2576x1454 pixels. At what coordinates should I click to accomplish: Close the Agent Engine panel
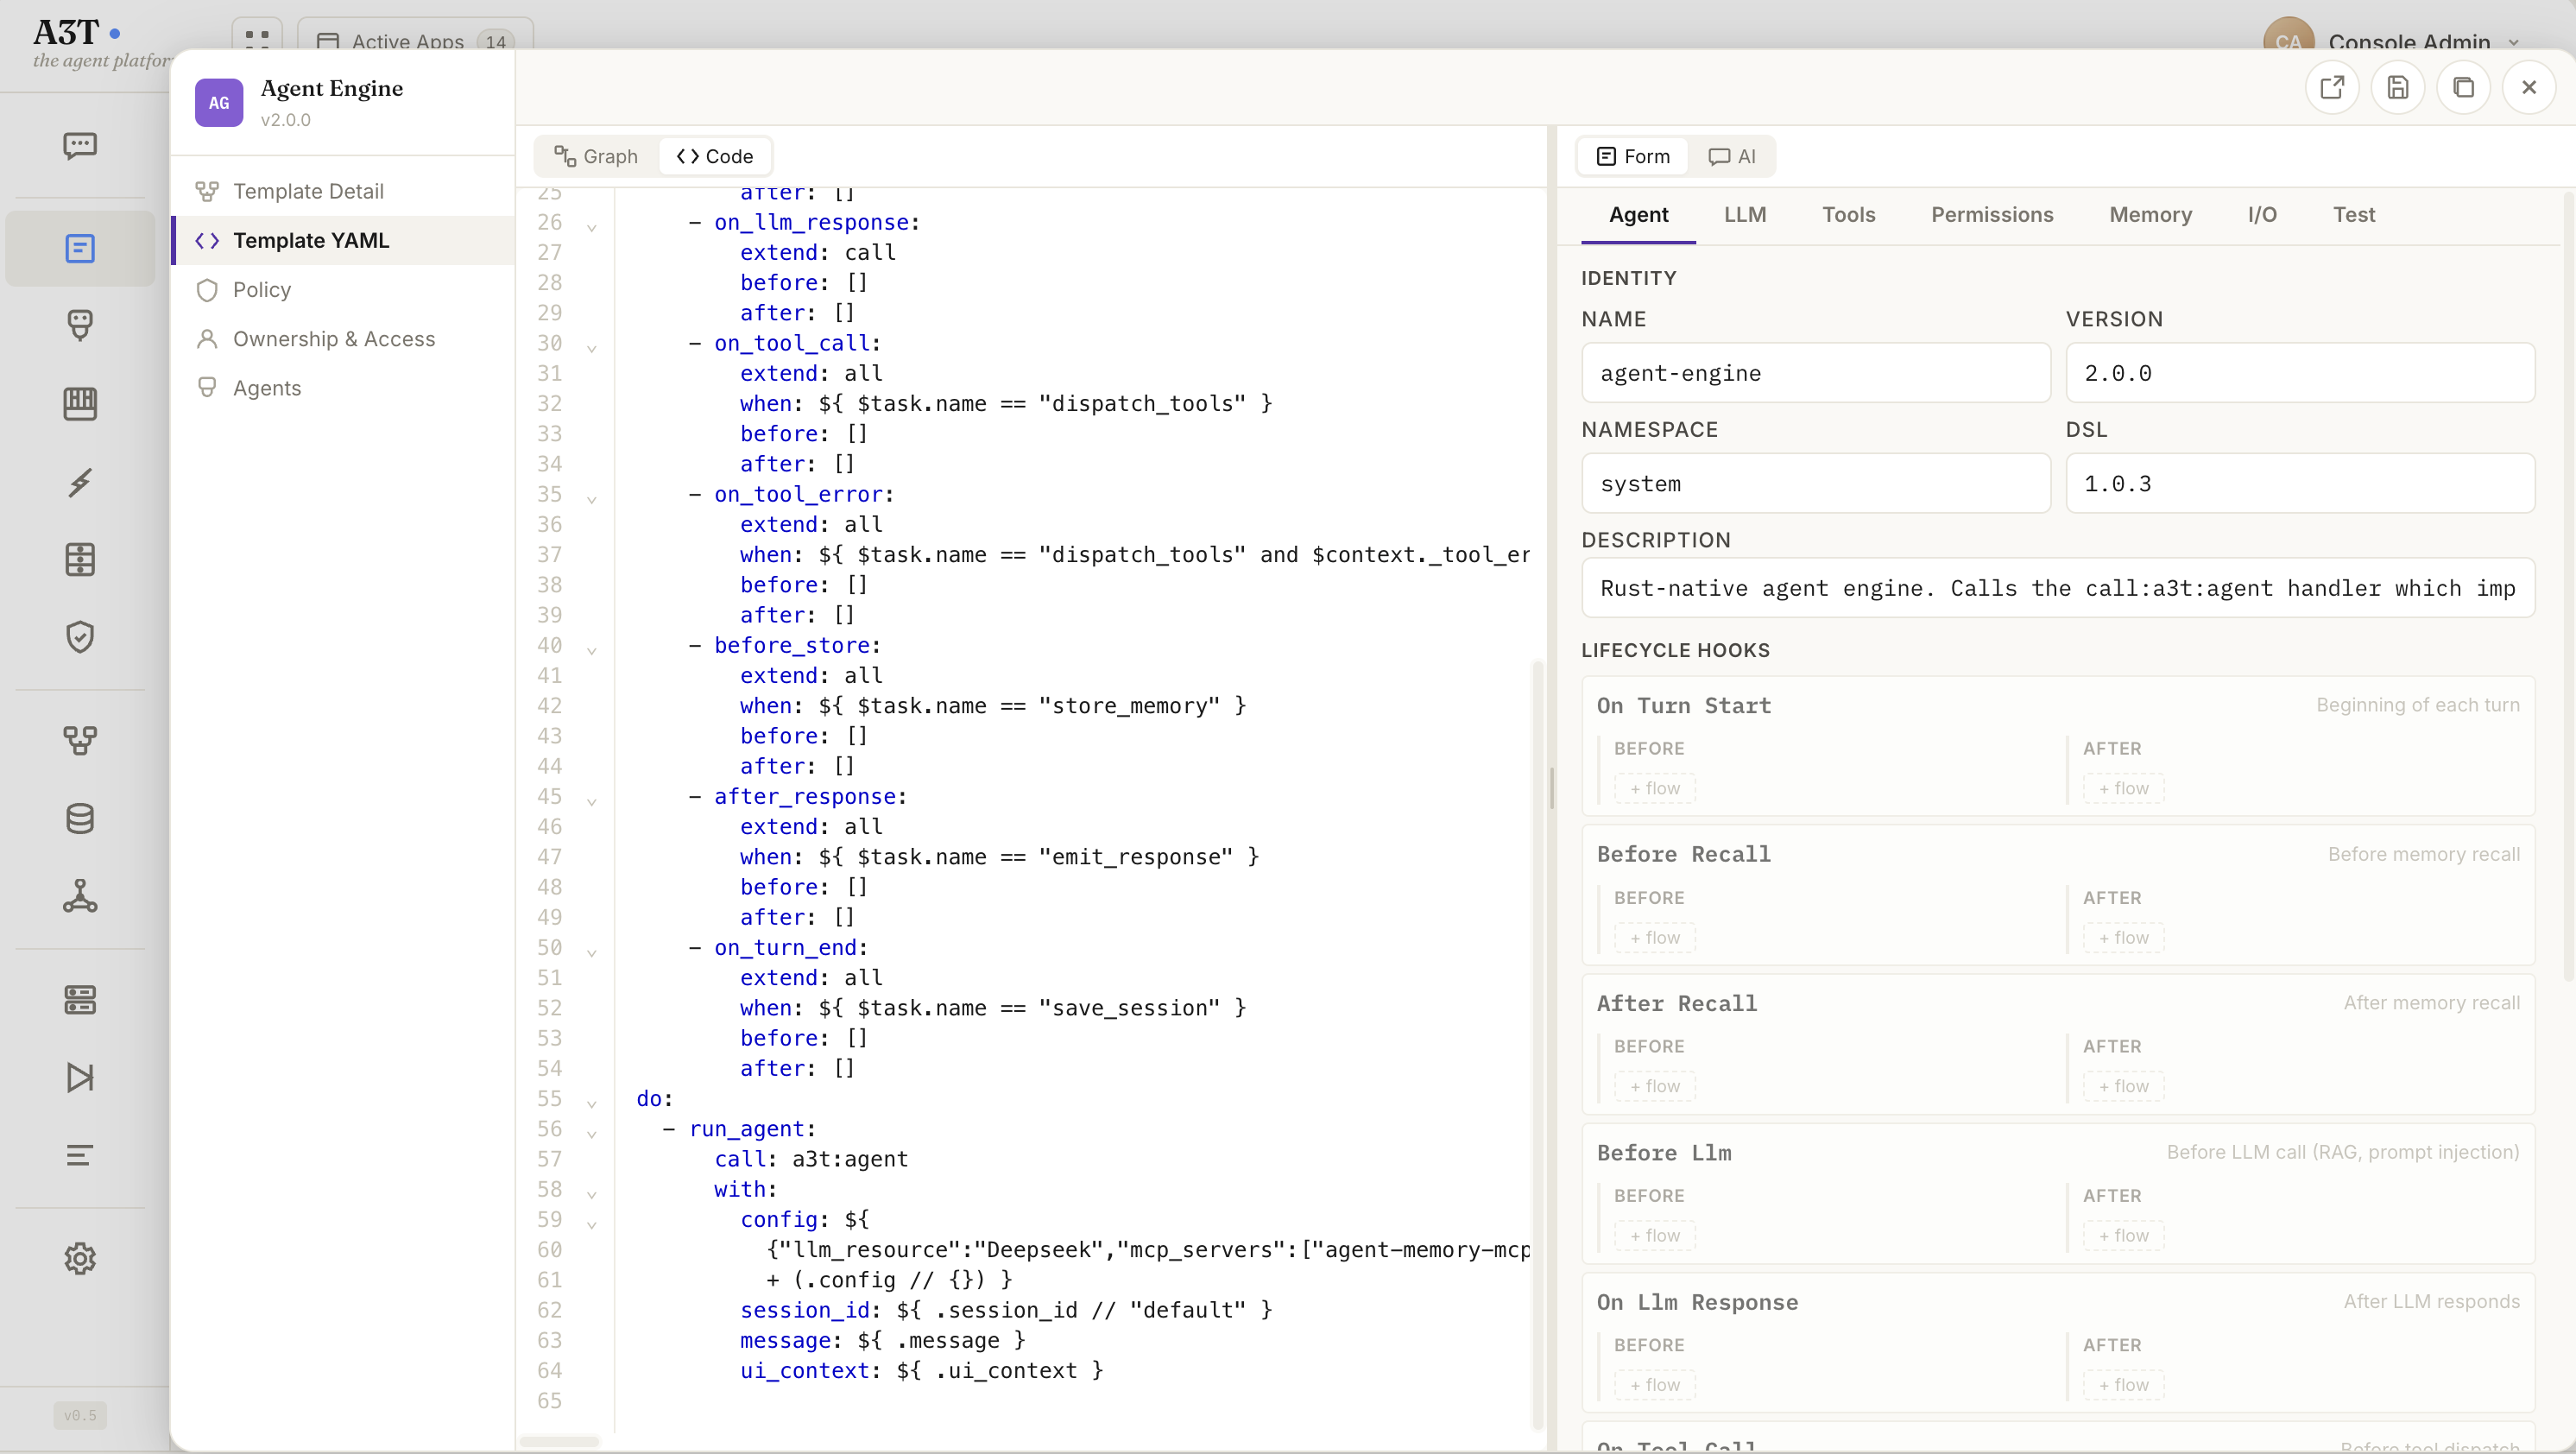point(2529,88)
